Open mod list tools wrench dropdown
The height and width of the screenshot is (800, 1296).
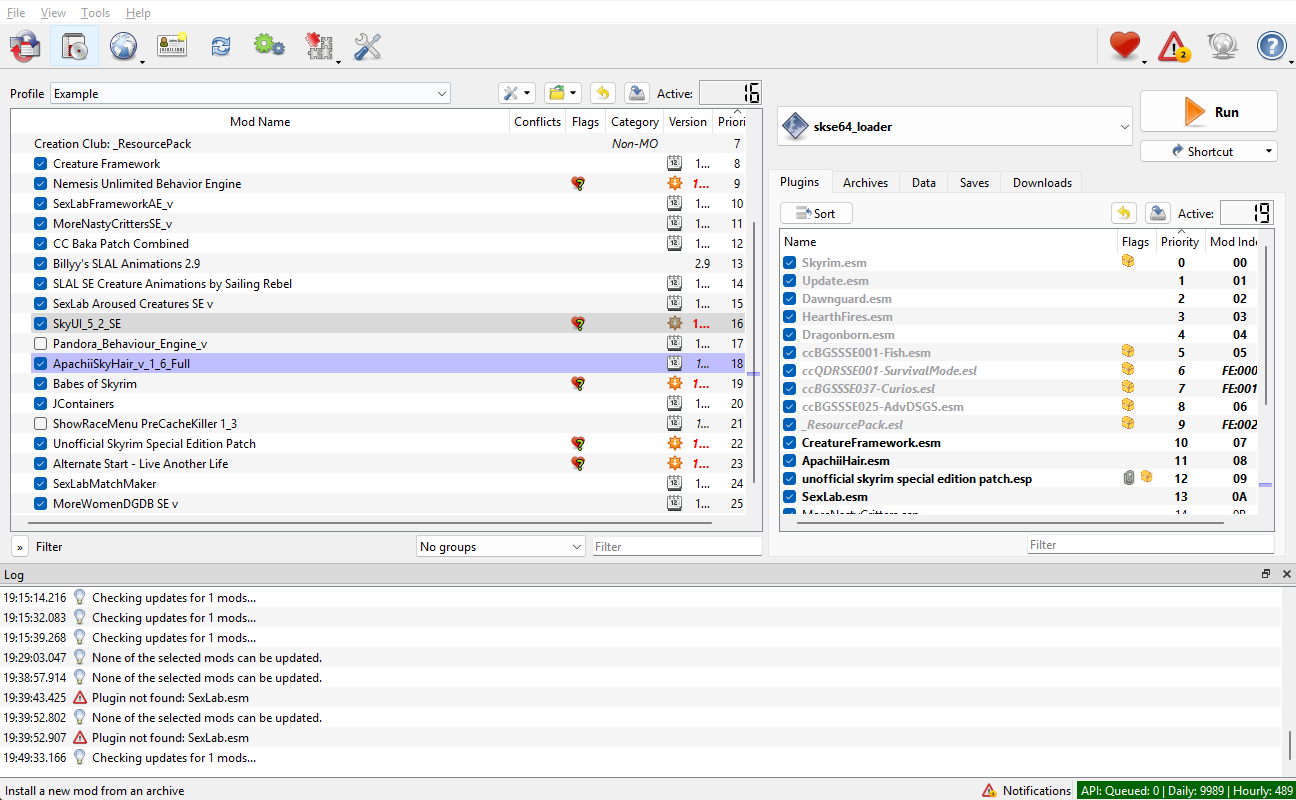click(517, 93)
